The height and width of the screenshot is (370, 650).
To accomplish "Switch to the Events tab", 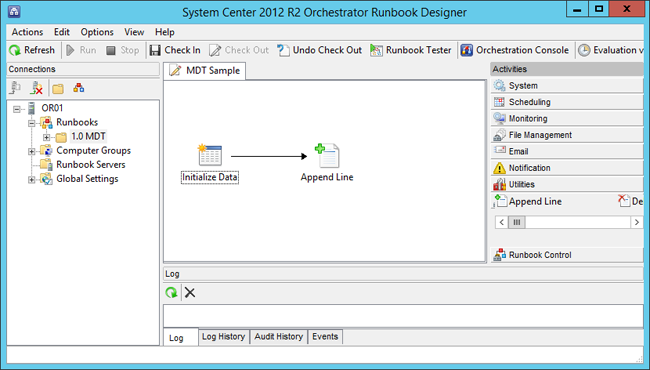I will (x=325, y=336).
